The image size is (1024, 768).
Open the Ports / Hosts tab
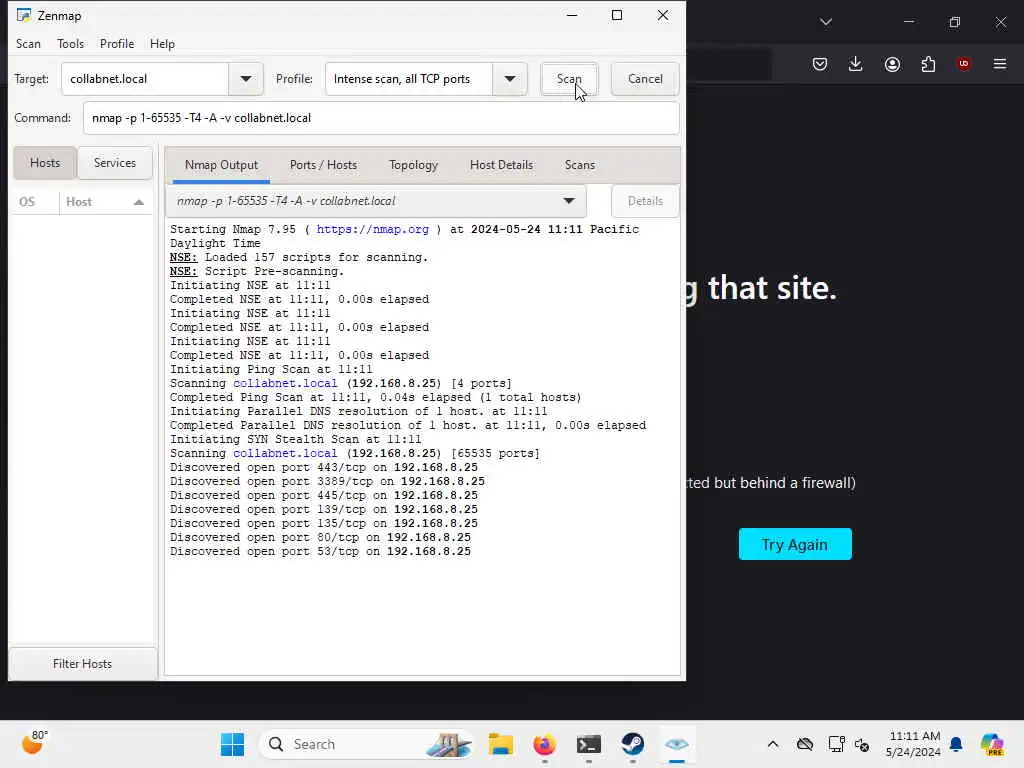[323, 165]
